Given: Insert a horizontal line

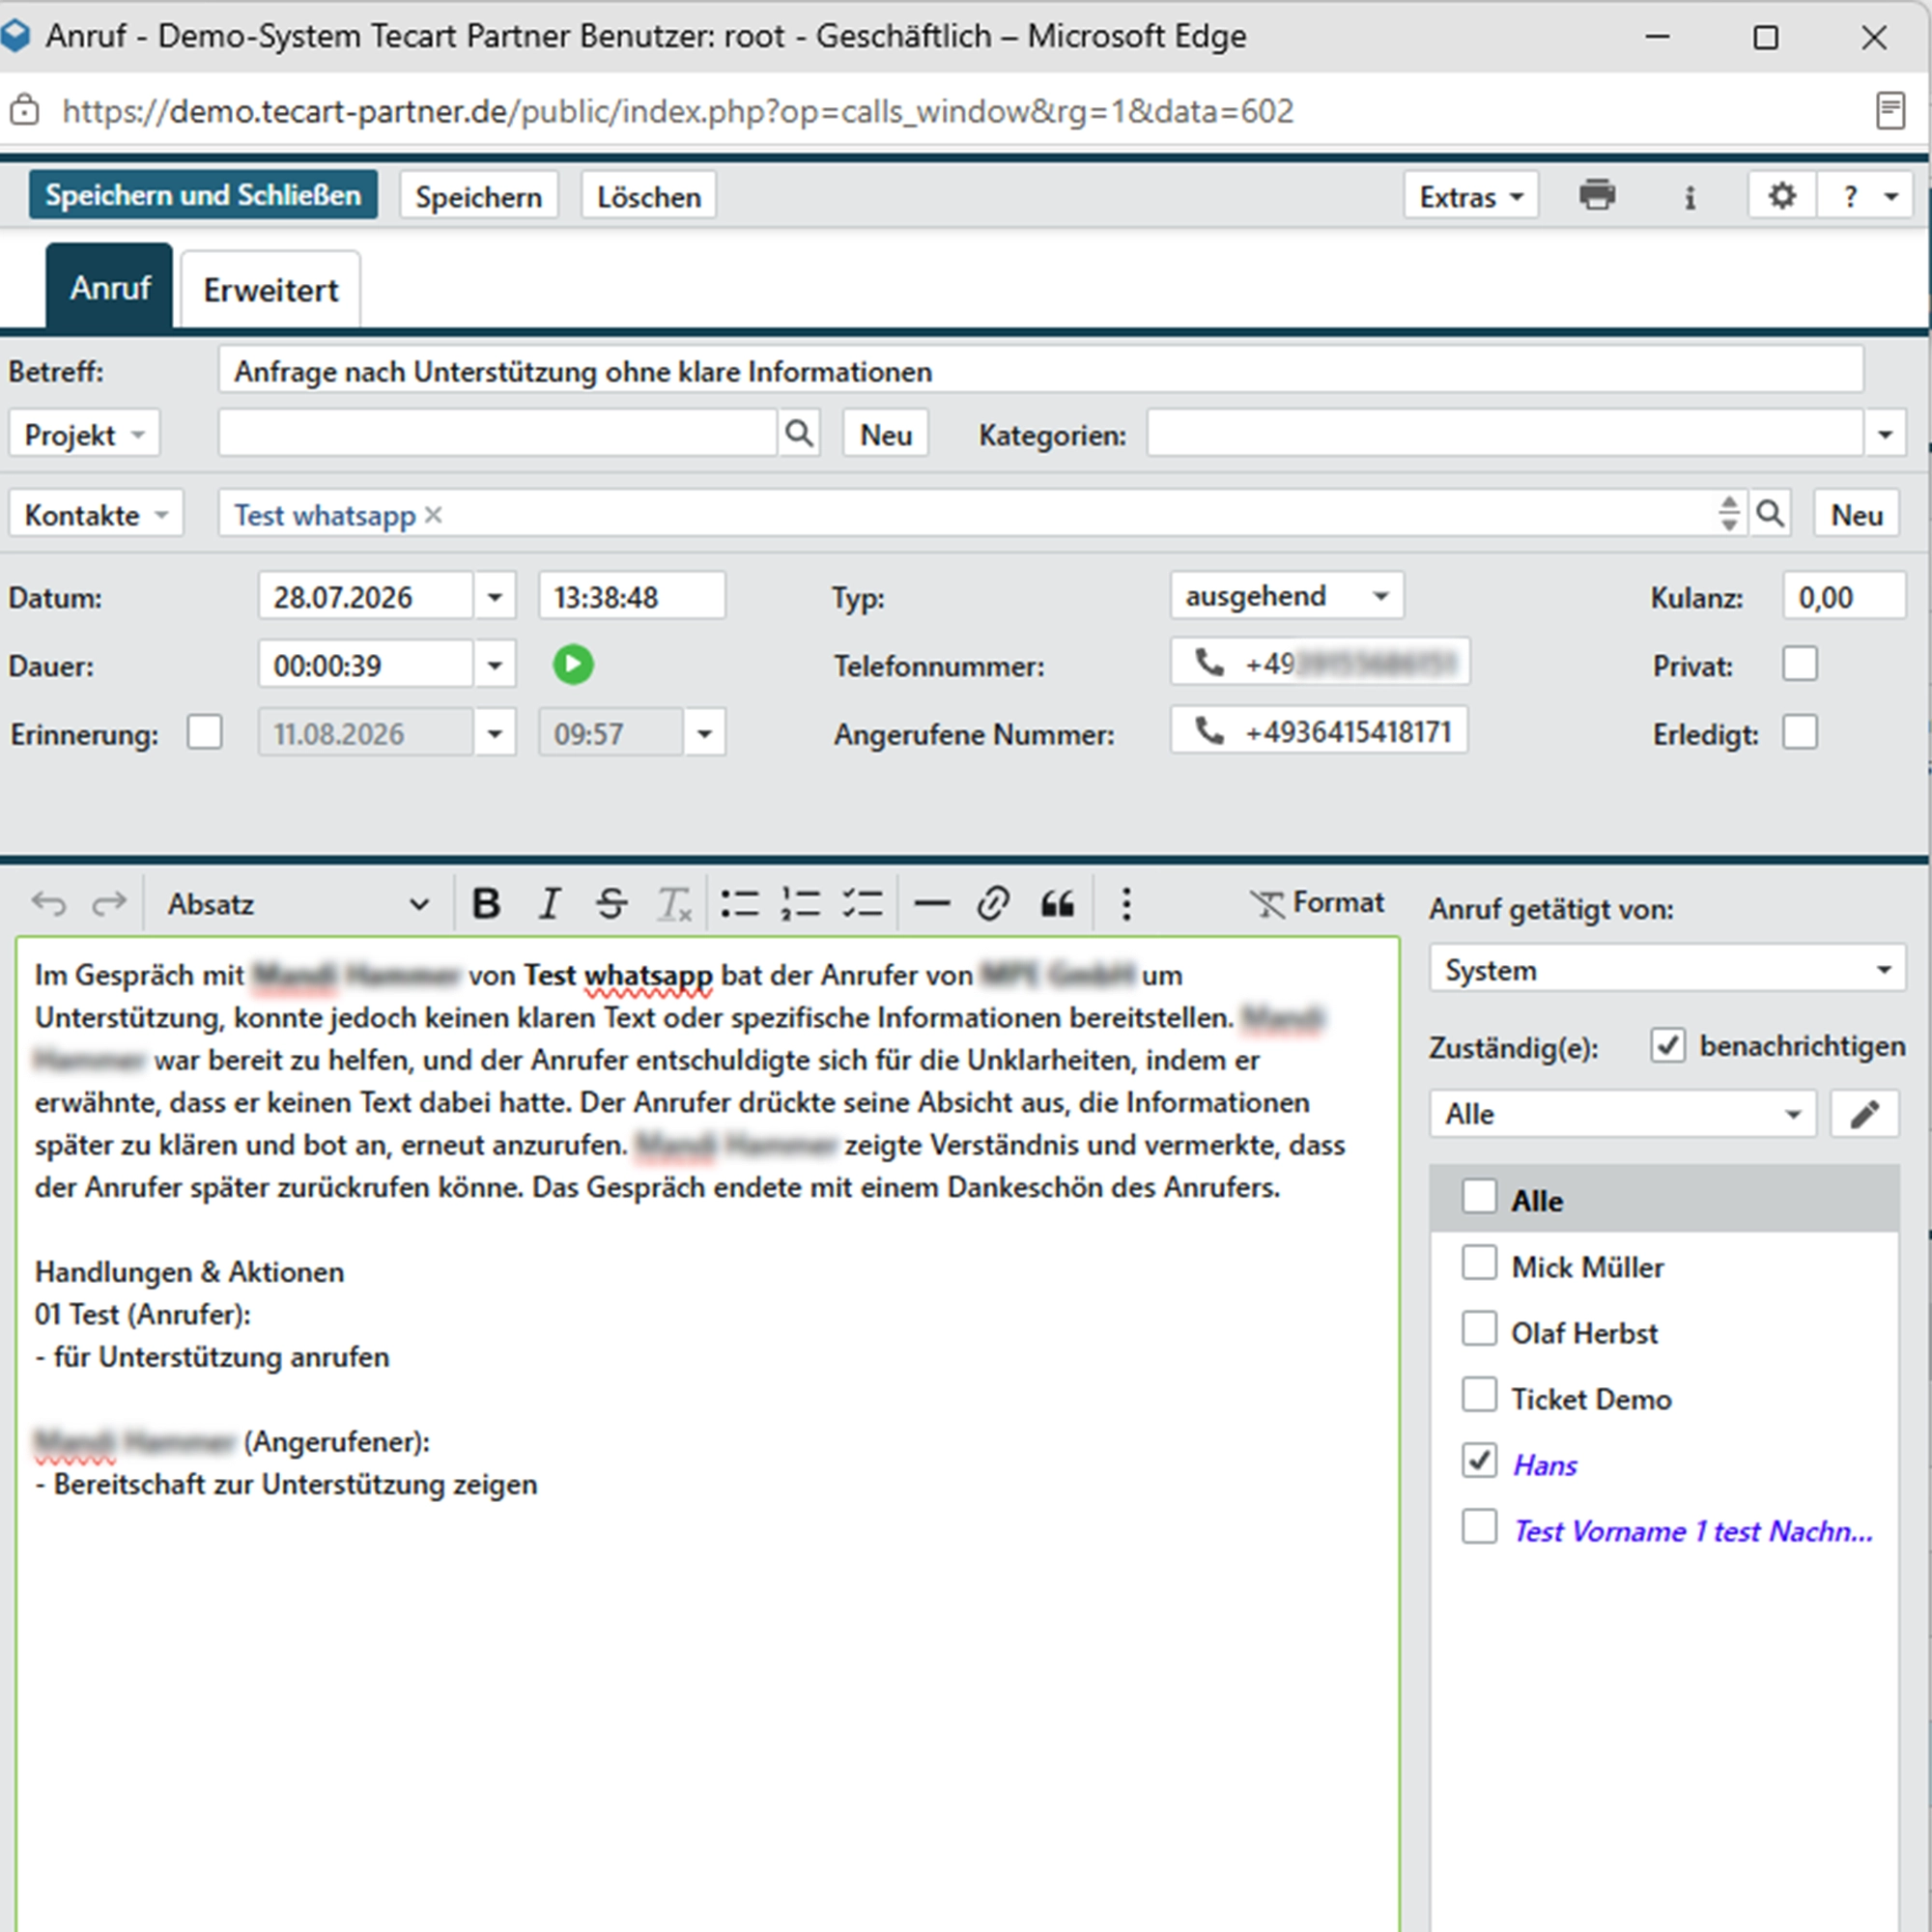Looking at the screenshot, I should coord(931,904).
